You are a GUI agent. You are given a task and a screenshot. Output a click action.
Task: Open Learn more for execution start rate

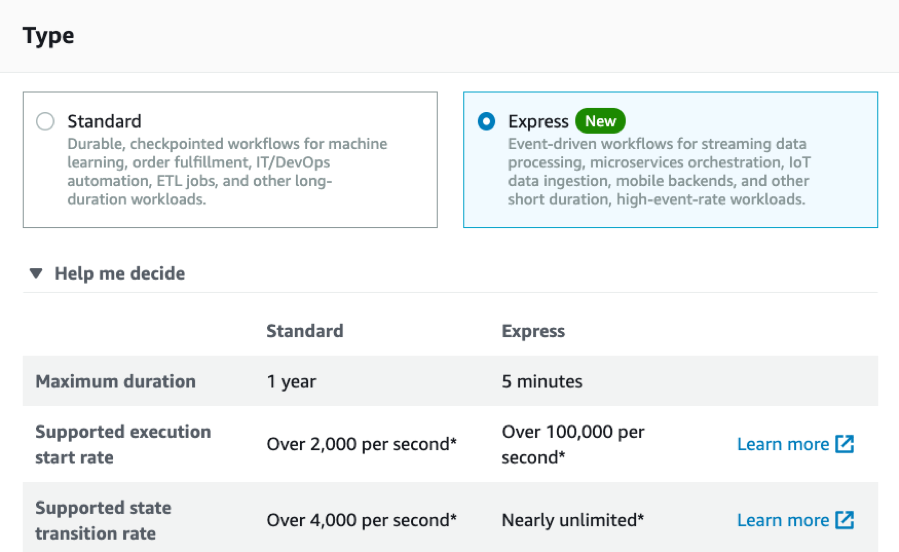(782, 444)
